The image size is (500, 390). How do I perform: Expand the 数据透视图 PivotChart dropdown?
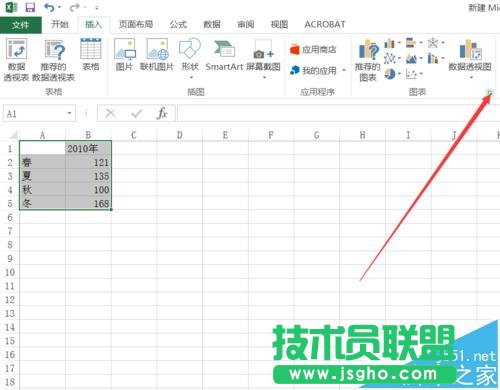(471, 78)
